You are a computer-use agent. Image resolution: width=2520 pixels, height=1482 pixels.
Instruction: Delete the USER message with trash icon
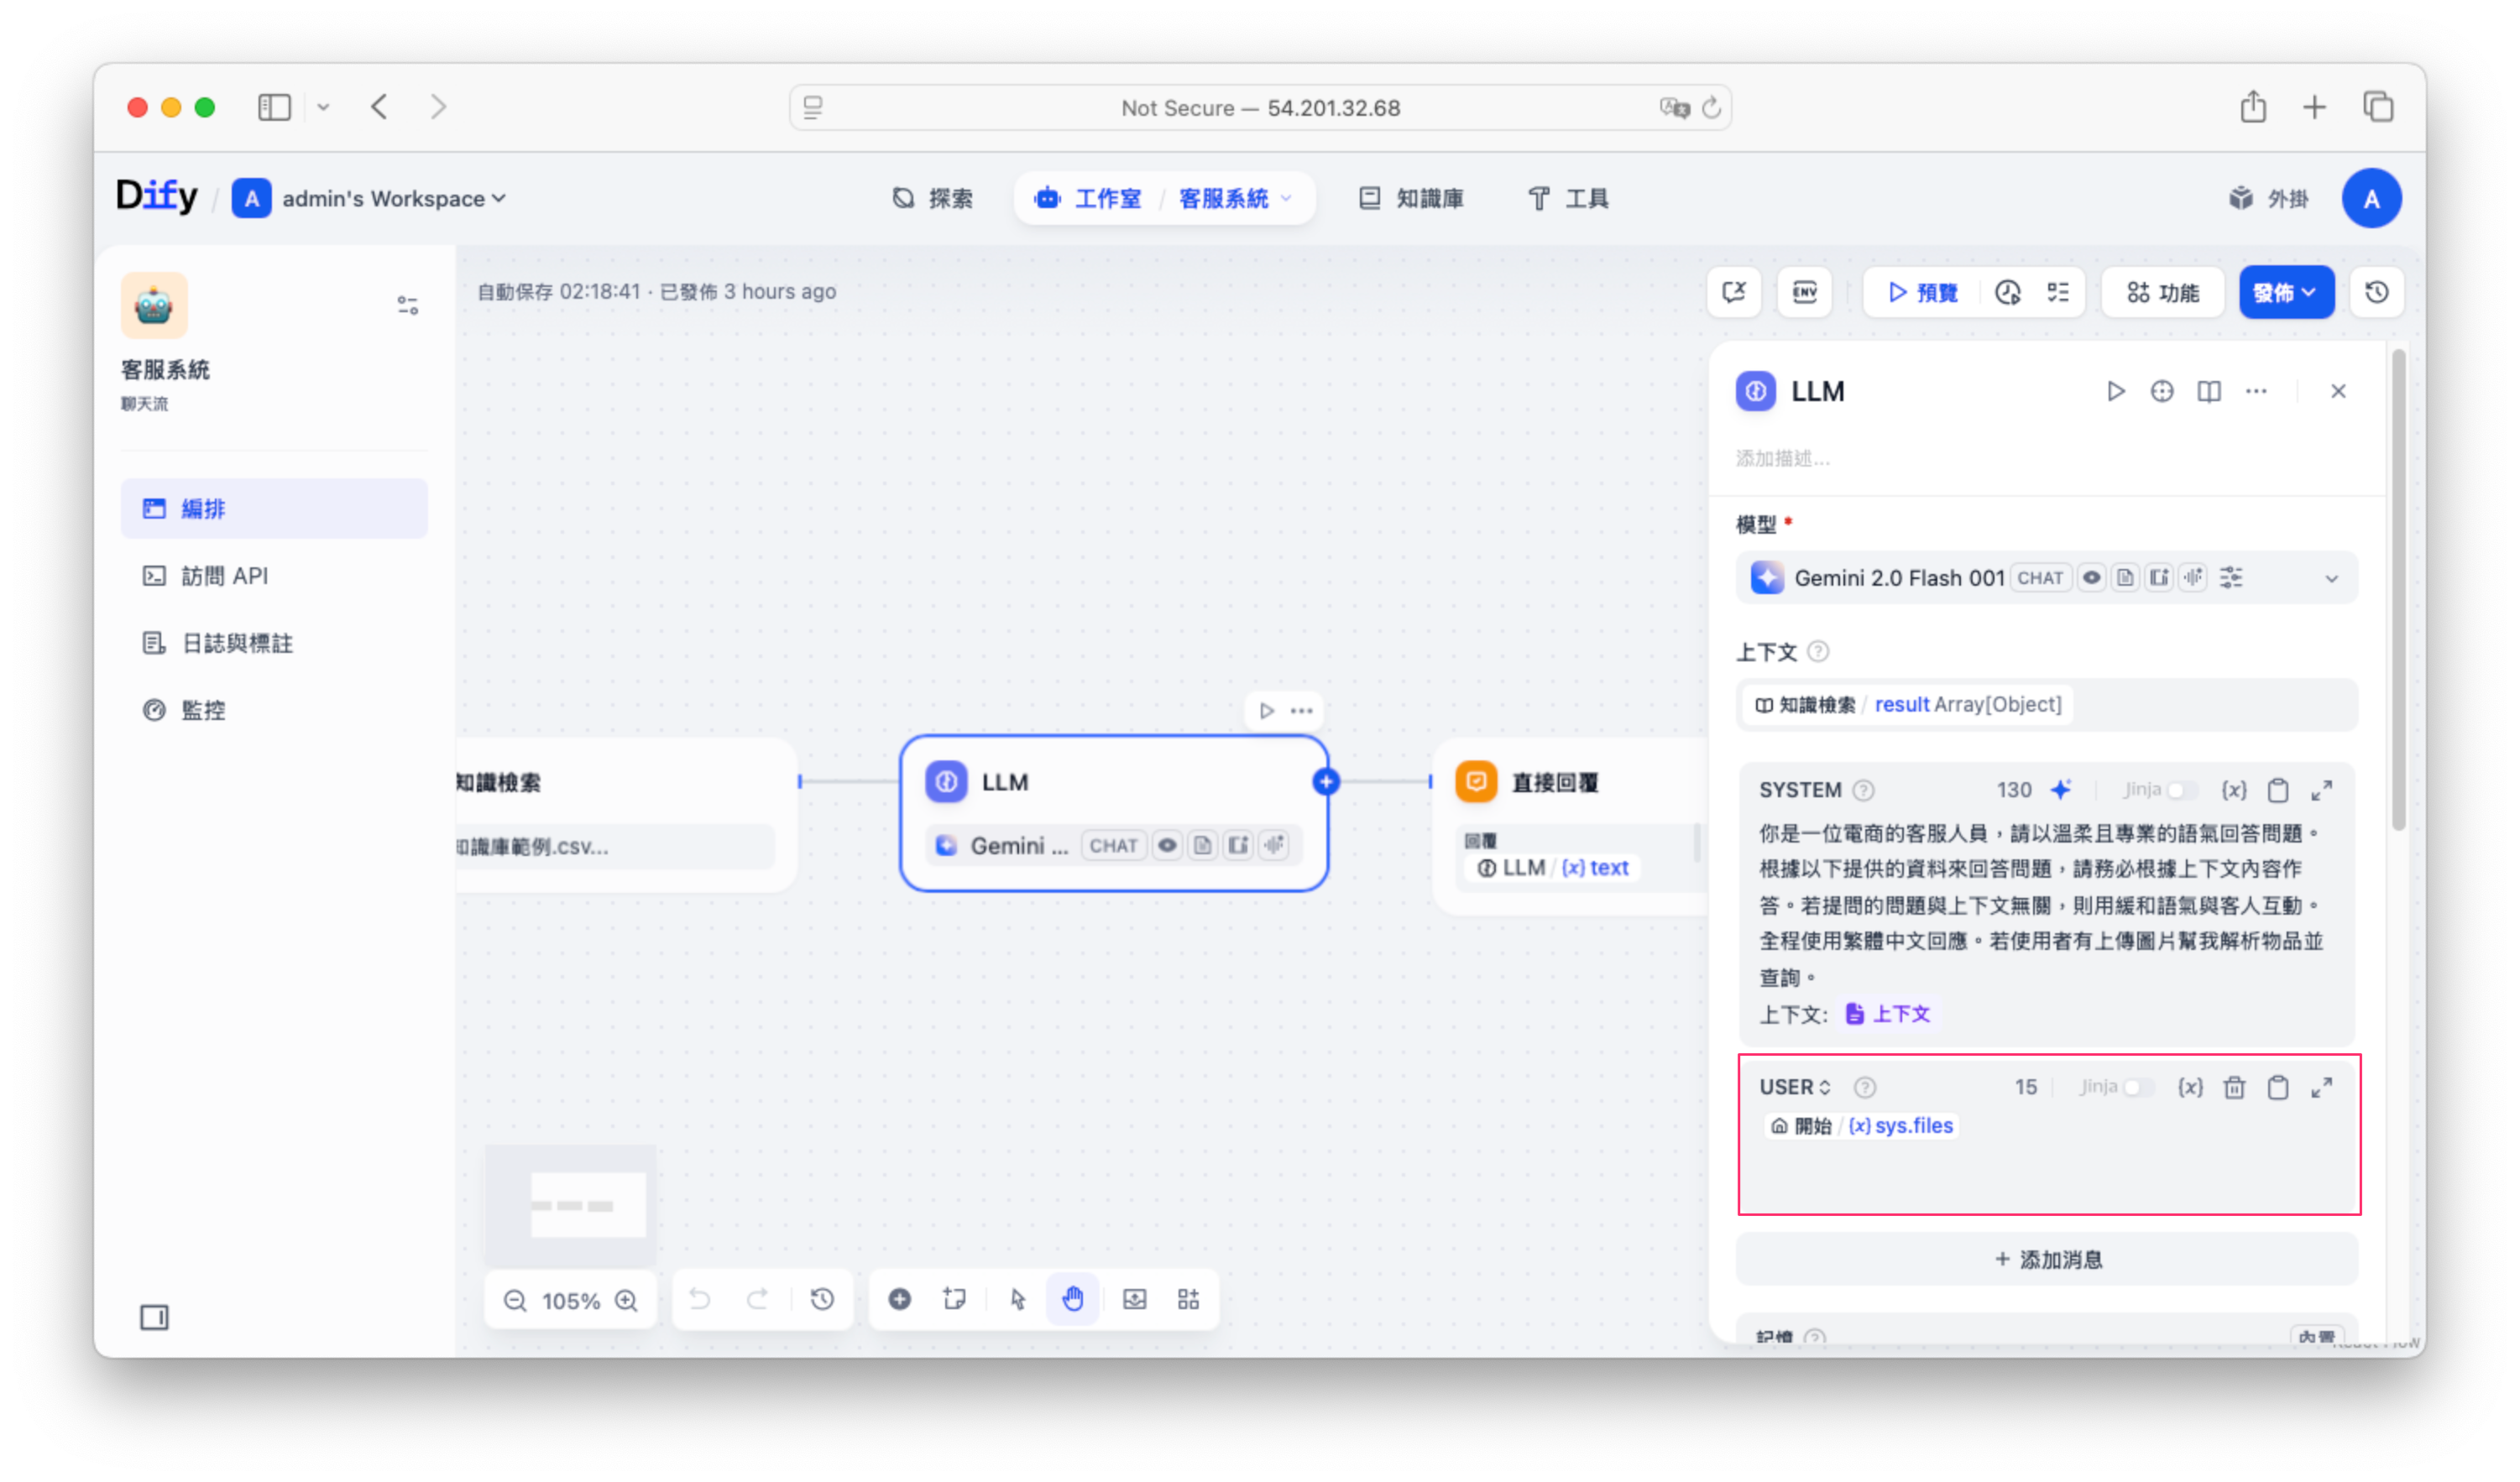2234,1087
